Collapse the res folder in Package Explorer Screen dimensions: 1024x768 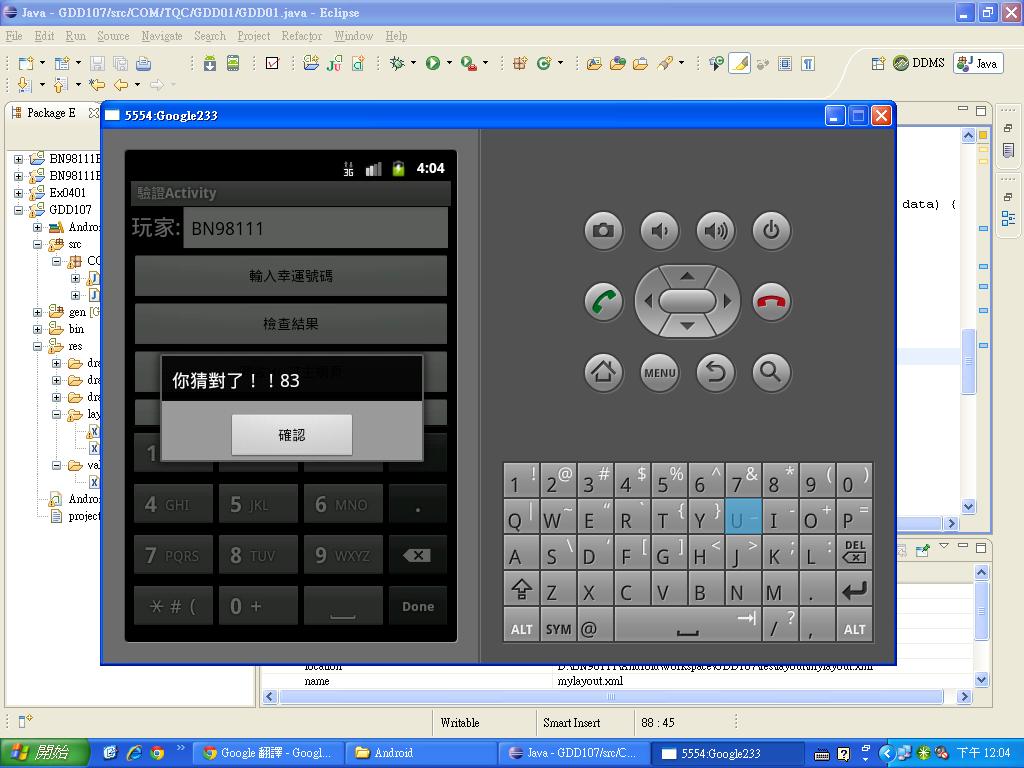pos(38,346)
